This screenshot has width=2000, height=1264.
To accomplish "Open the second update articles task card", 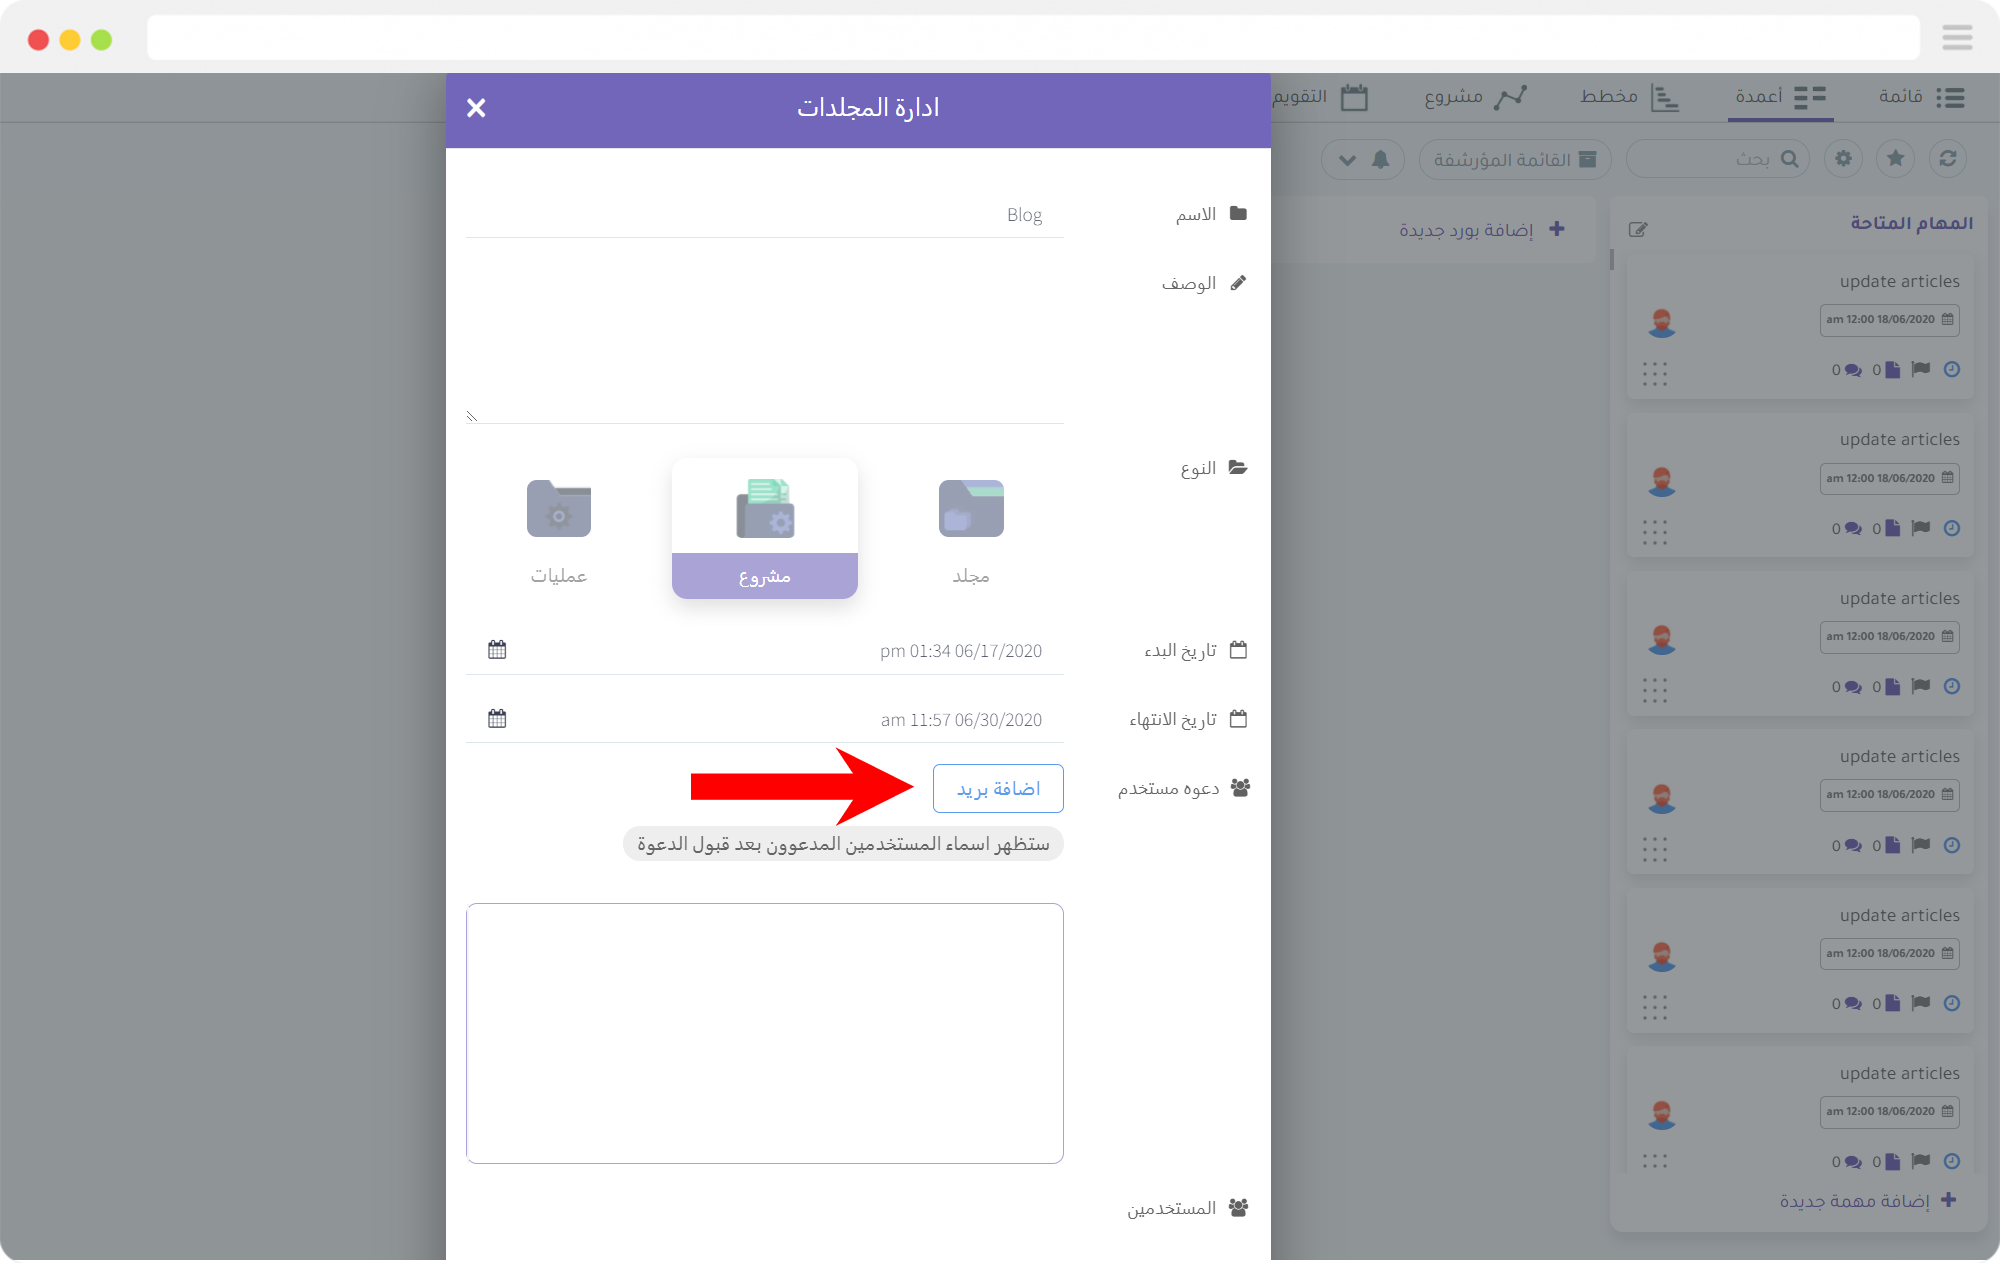I will (x=1800, y=486).
